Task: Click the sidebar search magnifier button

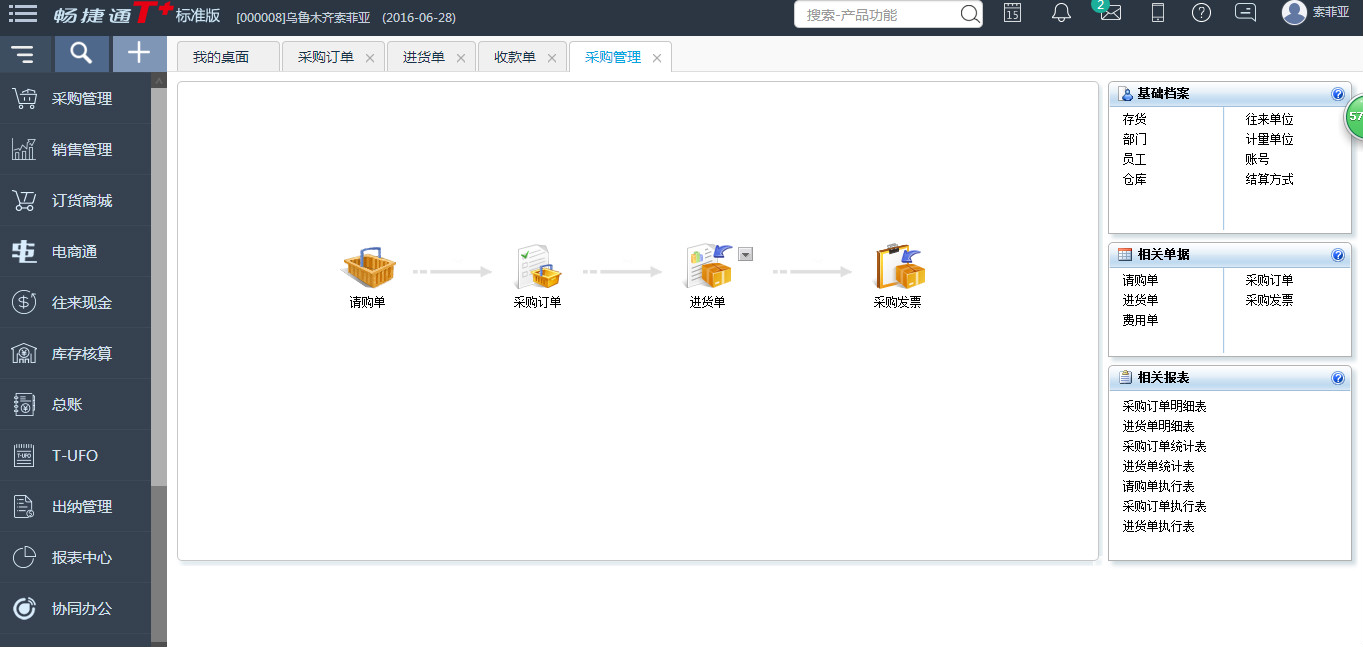Action: coord(82,54)
